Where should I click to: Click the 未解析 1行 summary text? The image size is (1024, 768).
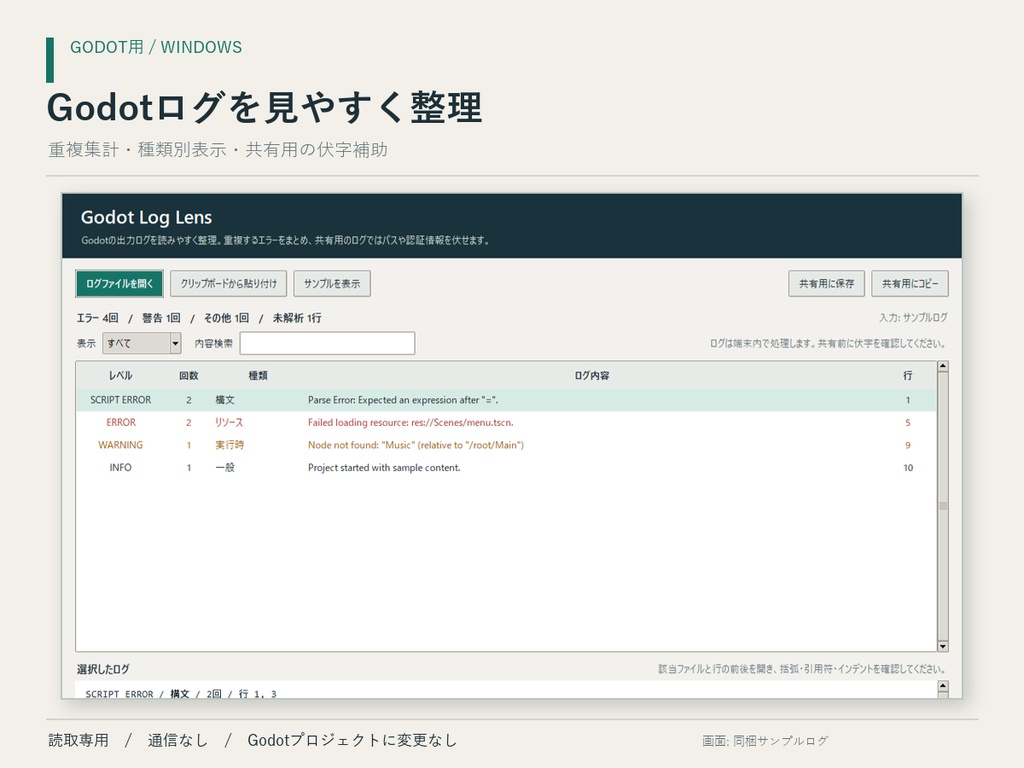297,318
